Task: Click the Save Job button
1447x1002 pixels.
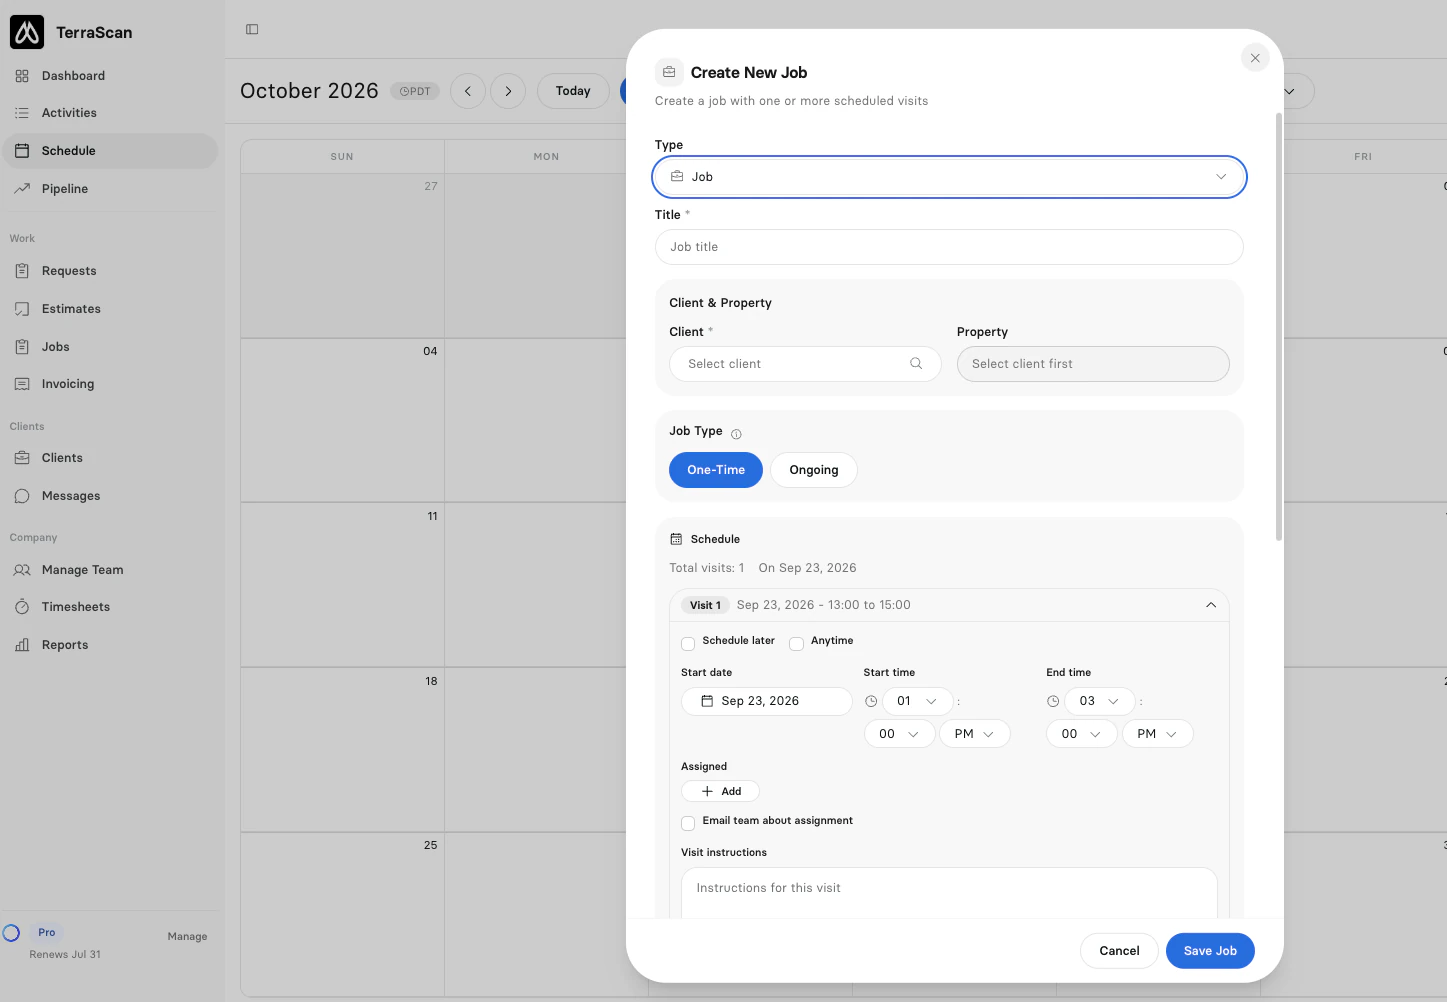Action: pos(1210,951)
